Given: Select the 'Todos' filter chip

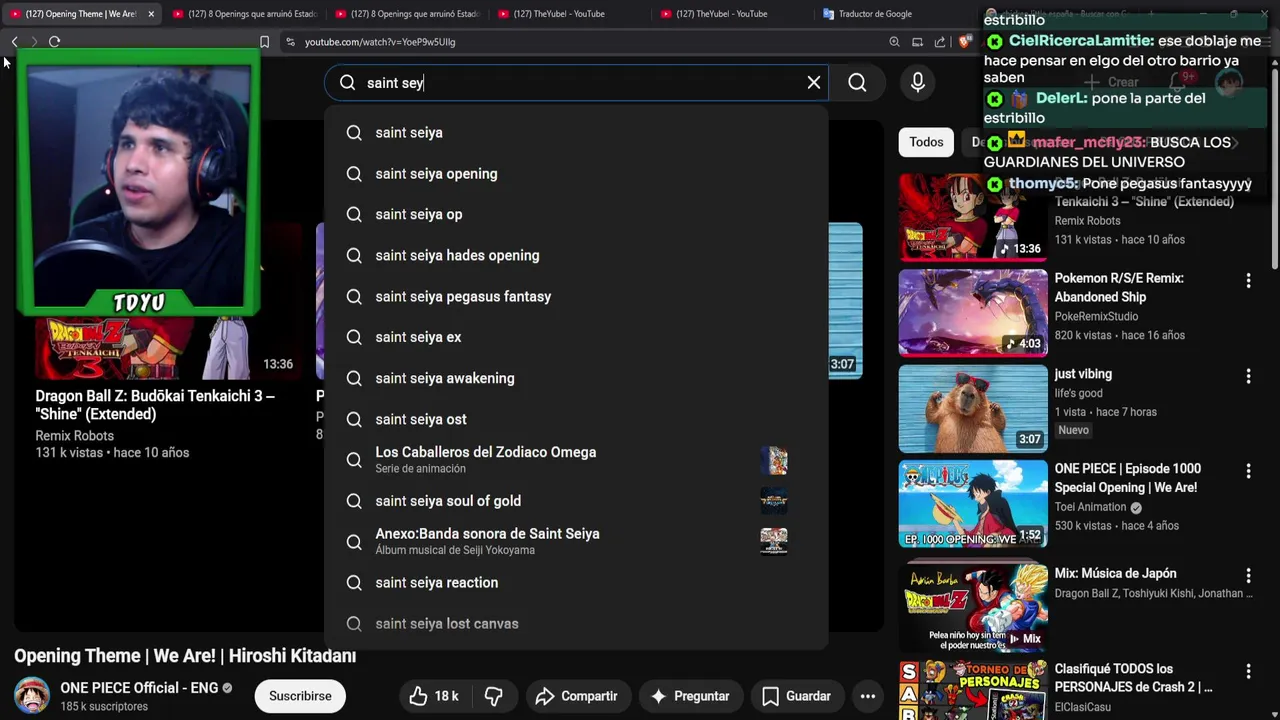Looking at the screenshot, I should tap(926, 142).
